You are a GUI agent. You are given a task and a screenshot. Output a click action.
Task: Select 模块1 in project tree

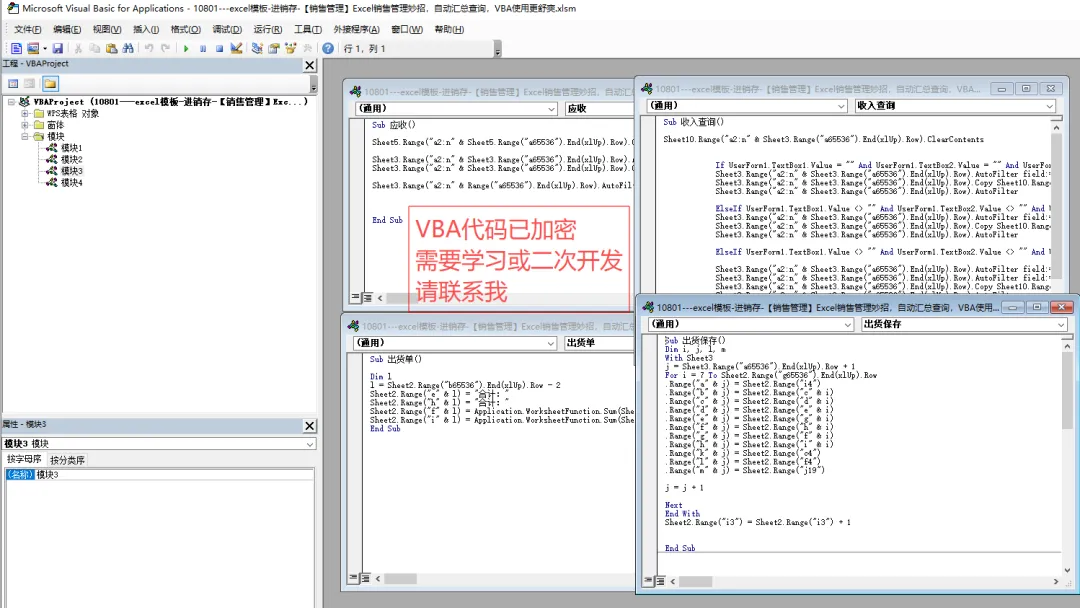pos(71,148)
